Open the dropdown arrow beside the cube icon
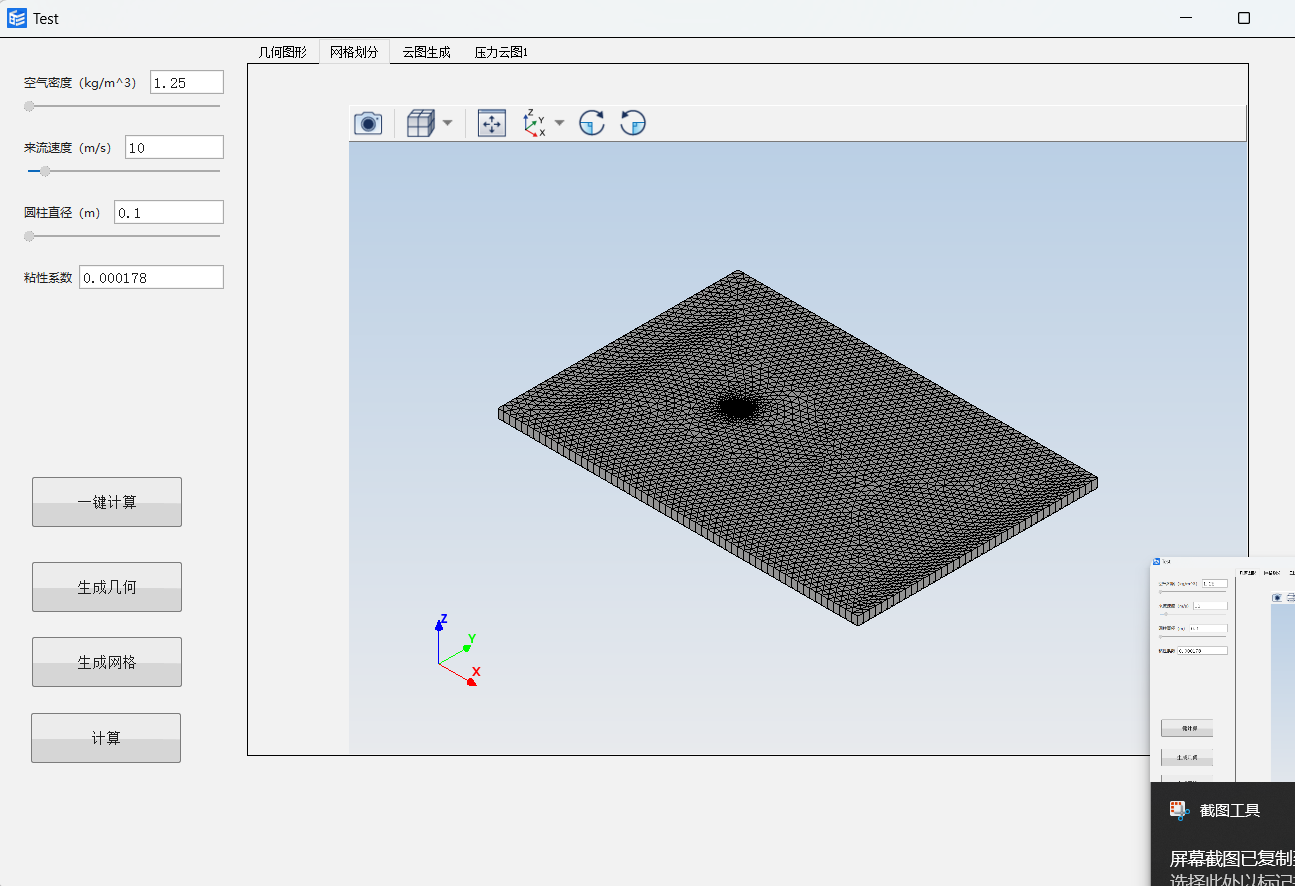Image resolution: width=1295 pixels, height=886 pixels. 447,123
